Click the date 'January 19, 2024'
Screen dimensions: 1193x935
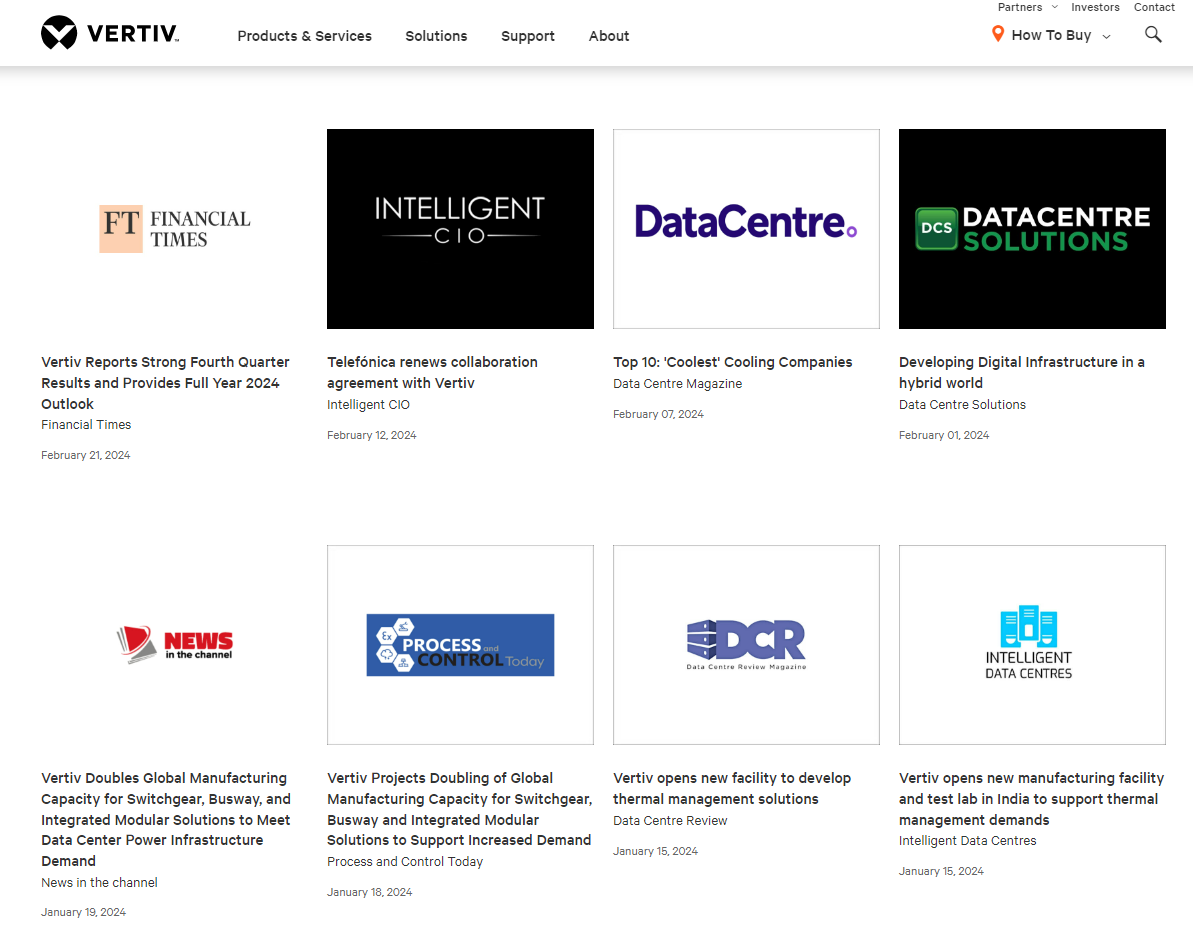pyautogui.click(x=83, y=912)
